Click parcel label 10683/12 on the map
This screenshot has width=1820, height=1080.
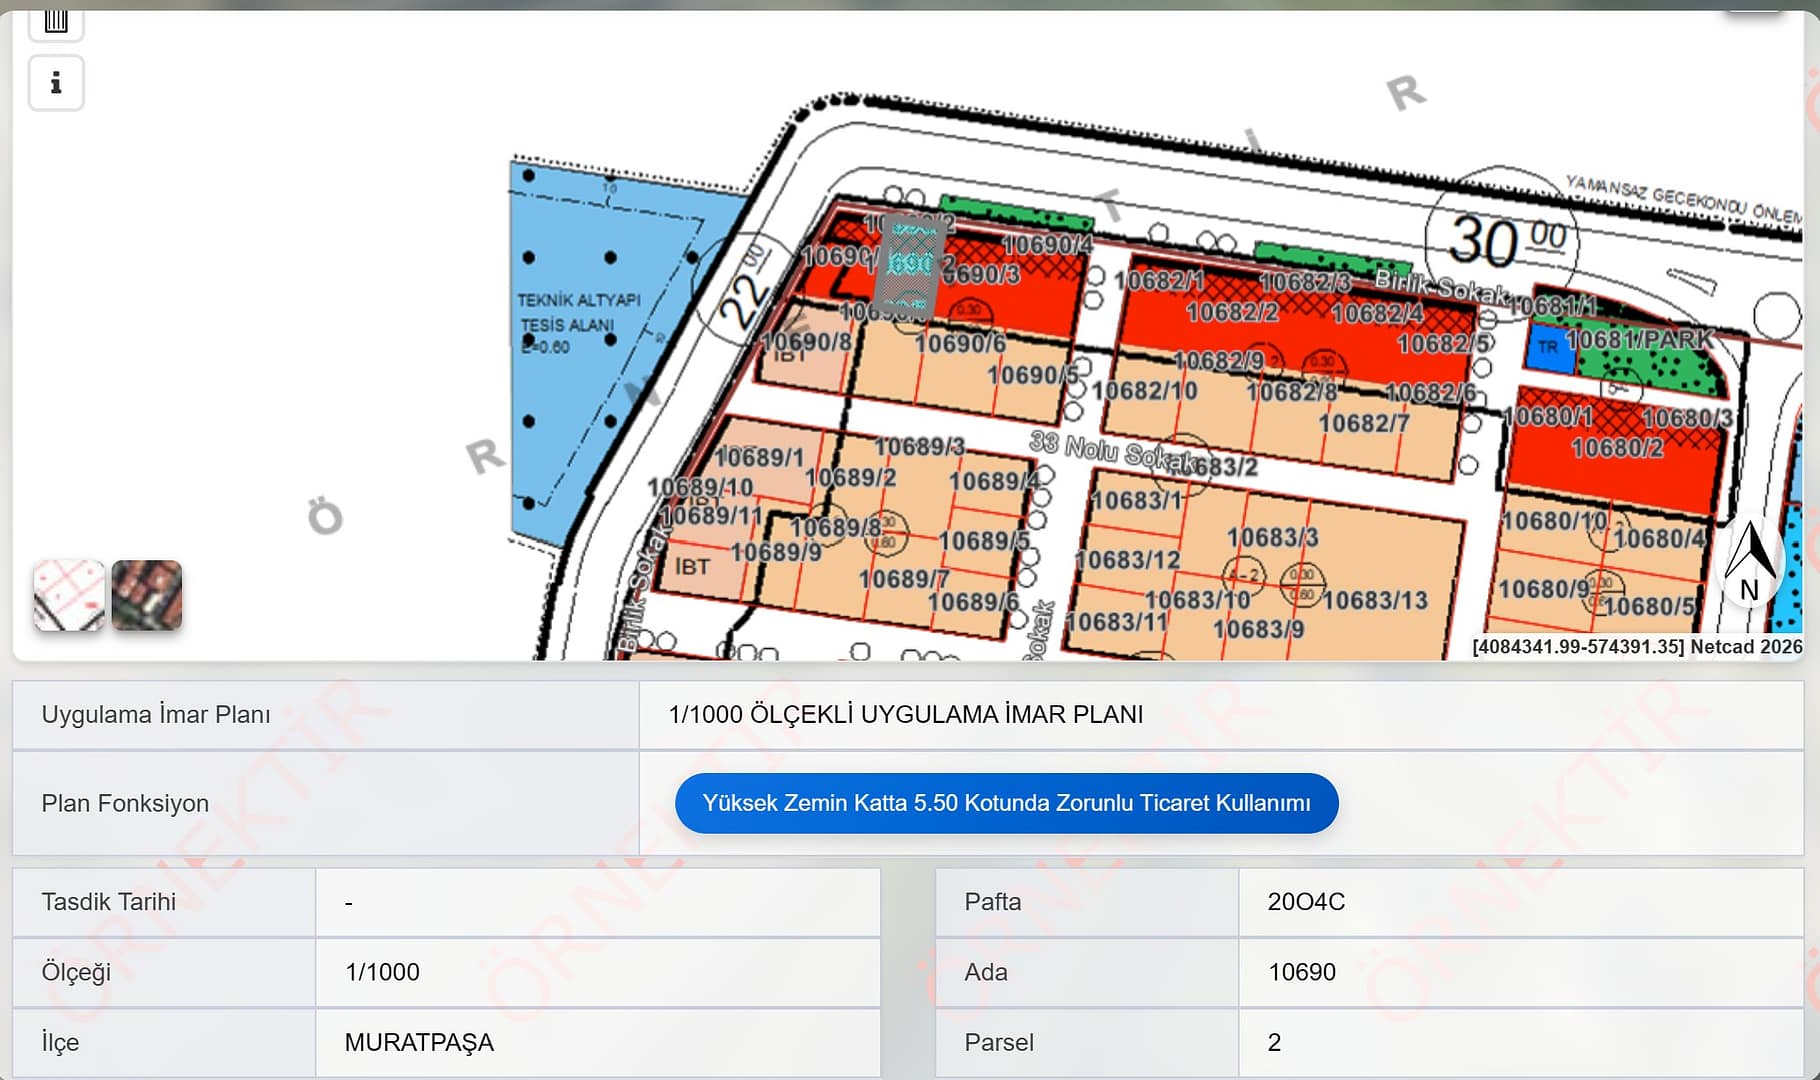(1127, 560)
